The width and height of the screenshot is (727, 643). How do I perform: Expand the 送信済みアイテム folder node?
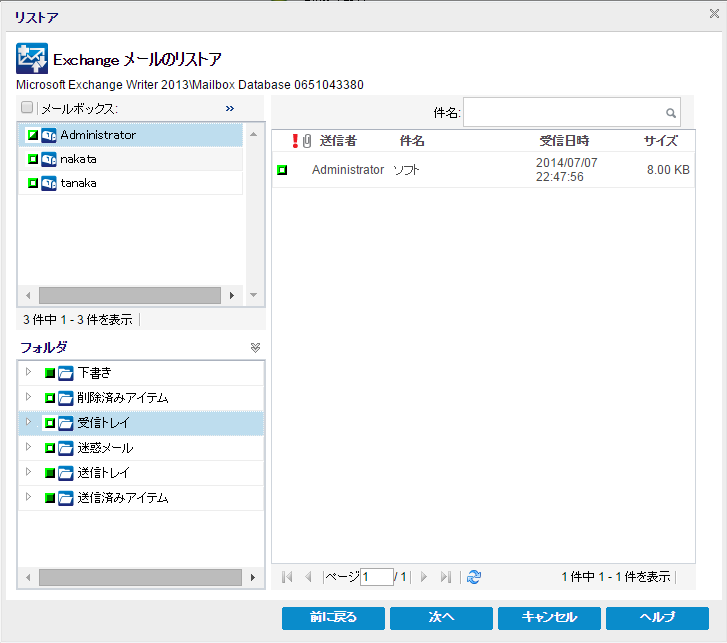(28, 498)
